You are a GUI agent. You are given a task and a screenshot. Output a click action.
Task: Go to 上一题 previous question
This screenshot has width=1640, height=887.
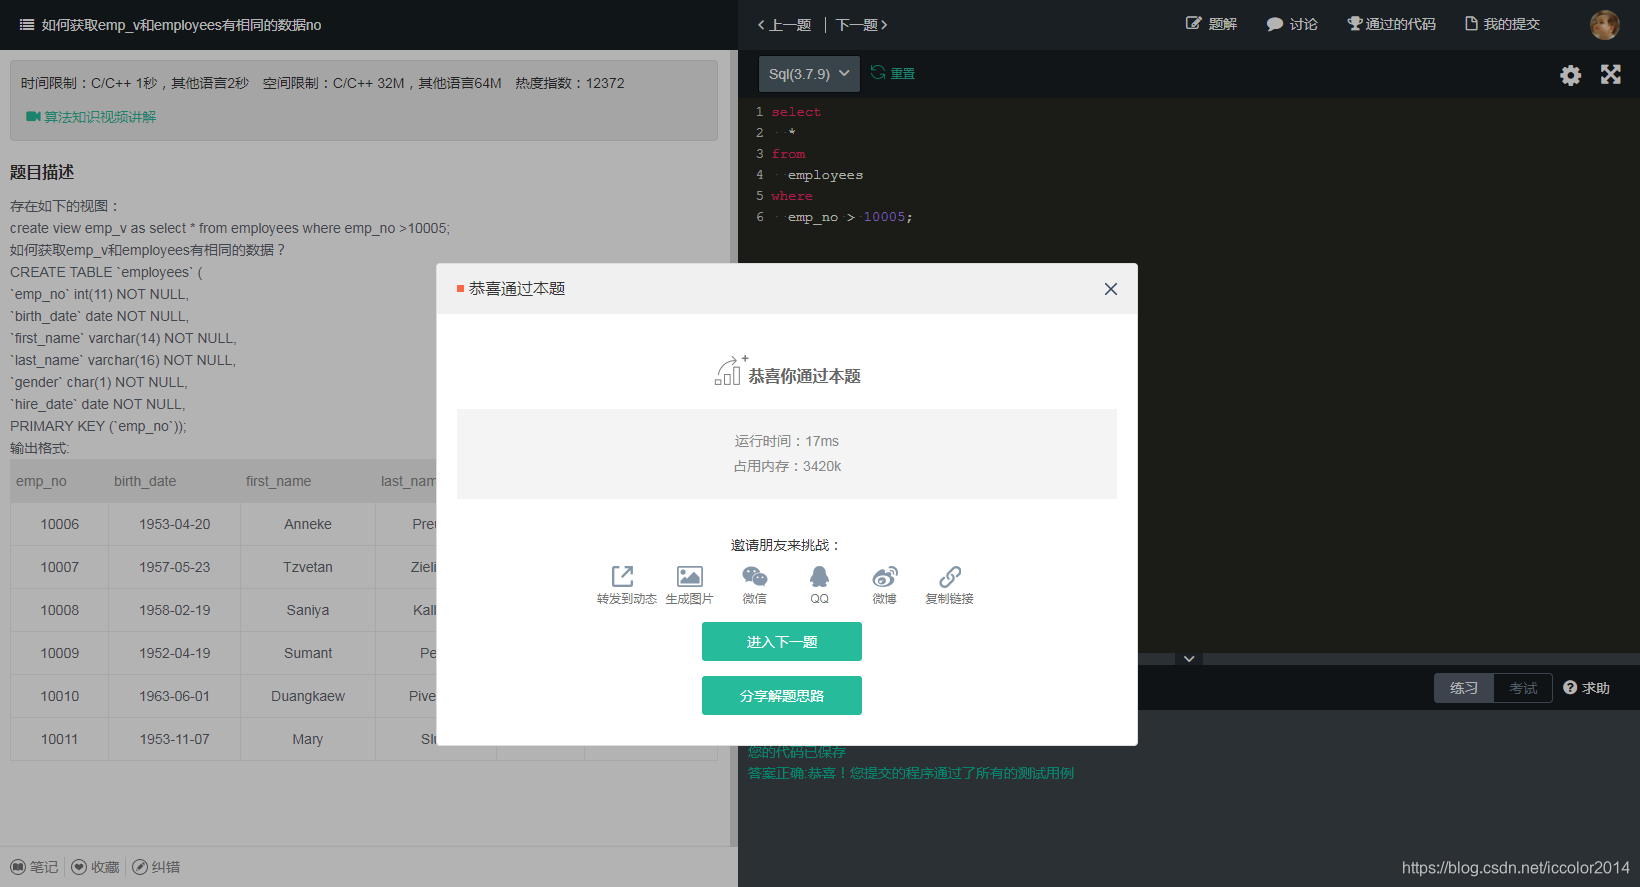click(x=785, y=25)
